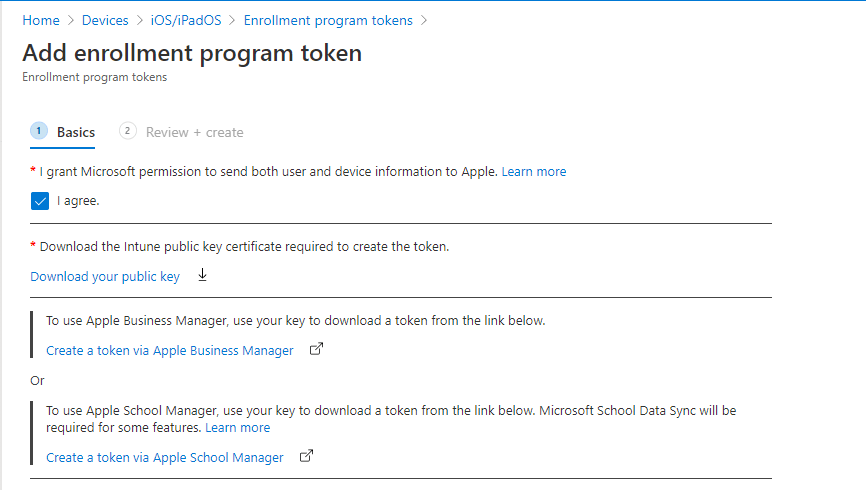Image resolution: width=866 pixels, height=490 pixels.
Task: Click Download your public key link
Action: click(x=105, y=276)
